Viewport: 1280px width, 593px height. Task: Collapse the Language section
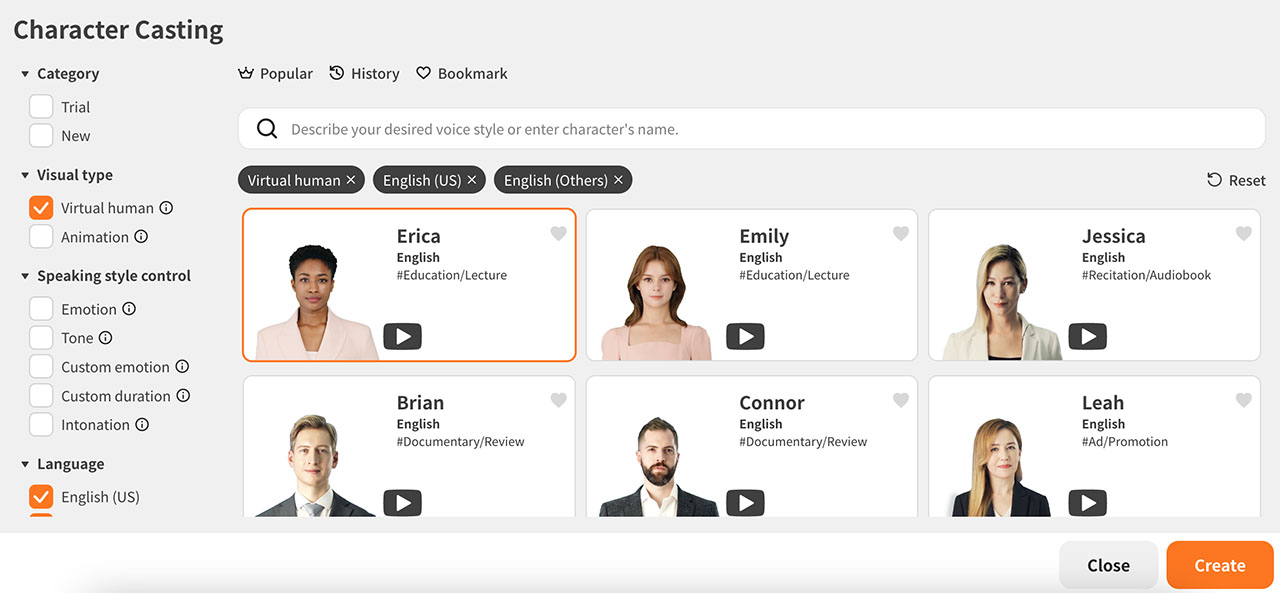(25, 464)
